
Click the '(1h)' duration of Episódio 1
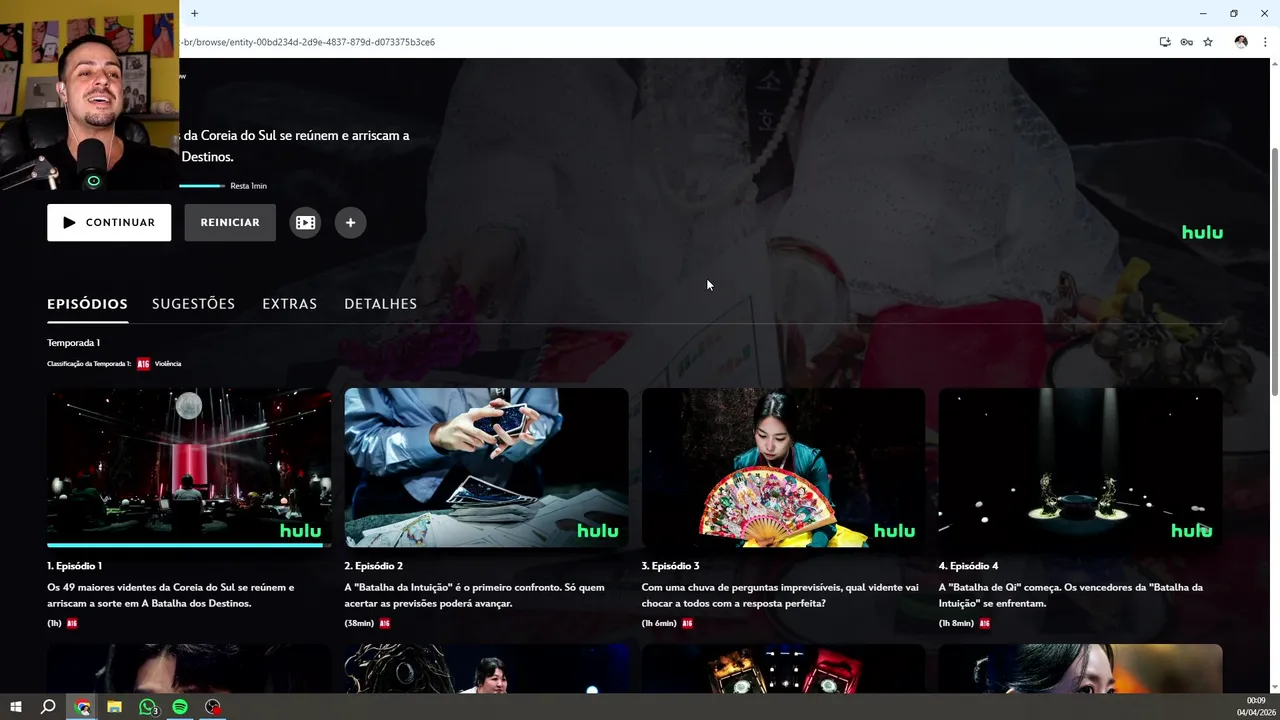[x=54, y=623]
